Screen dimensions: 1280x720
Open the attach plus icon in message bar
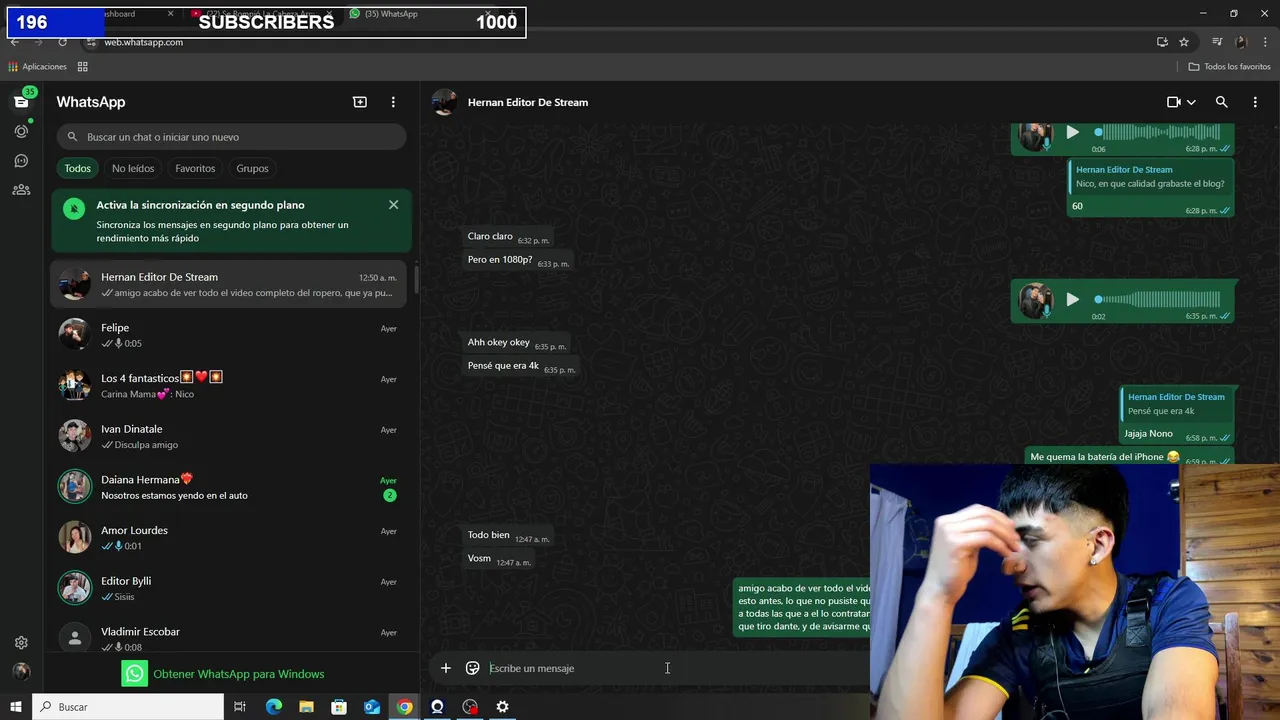point(446,668)
